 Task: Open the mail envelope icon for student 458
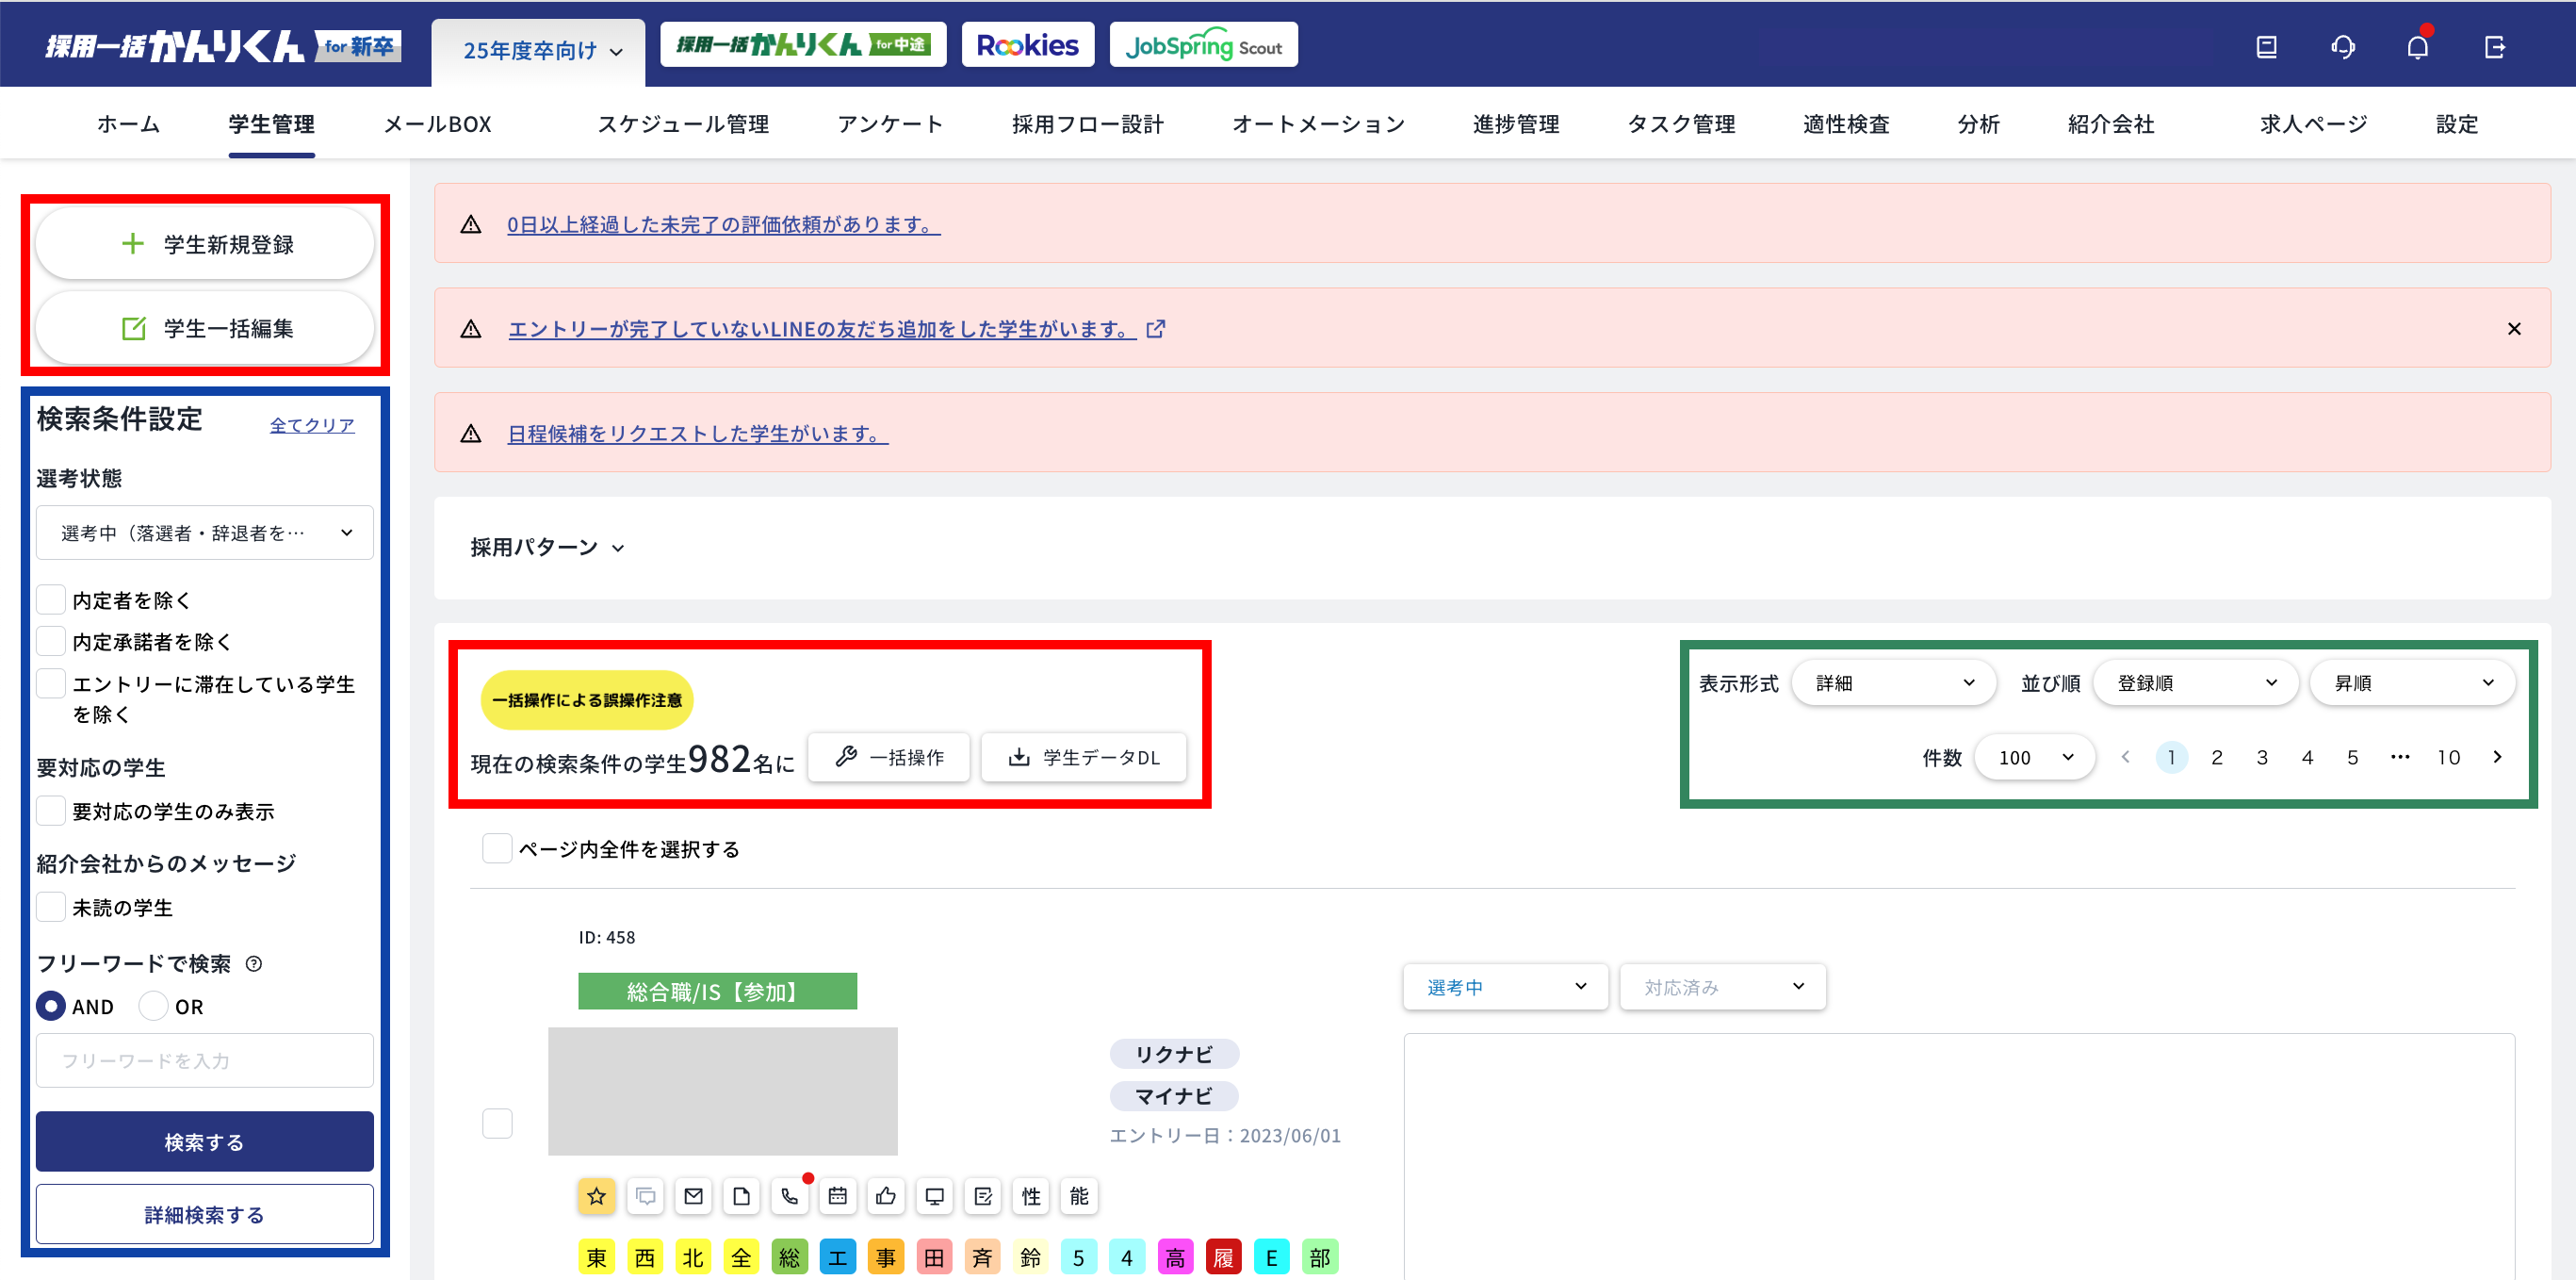point(693,1196)
